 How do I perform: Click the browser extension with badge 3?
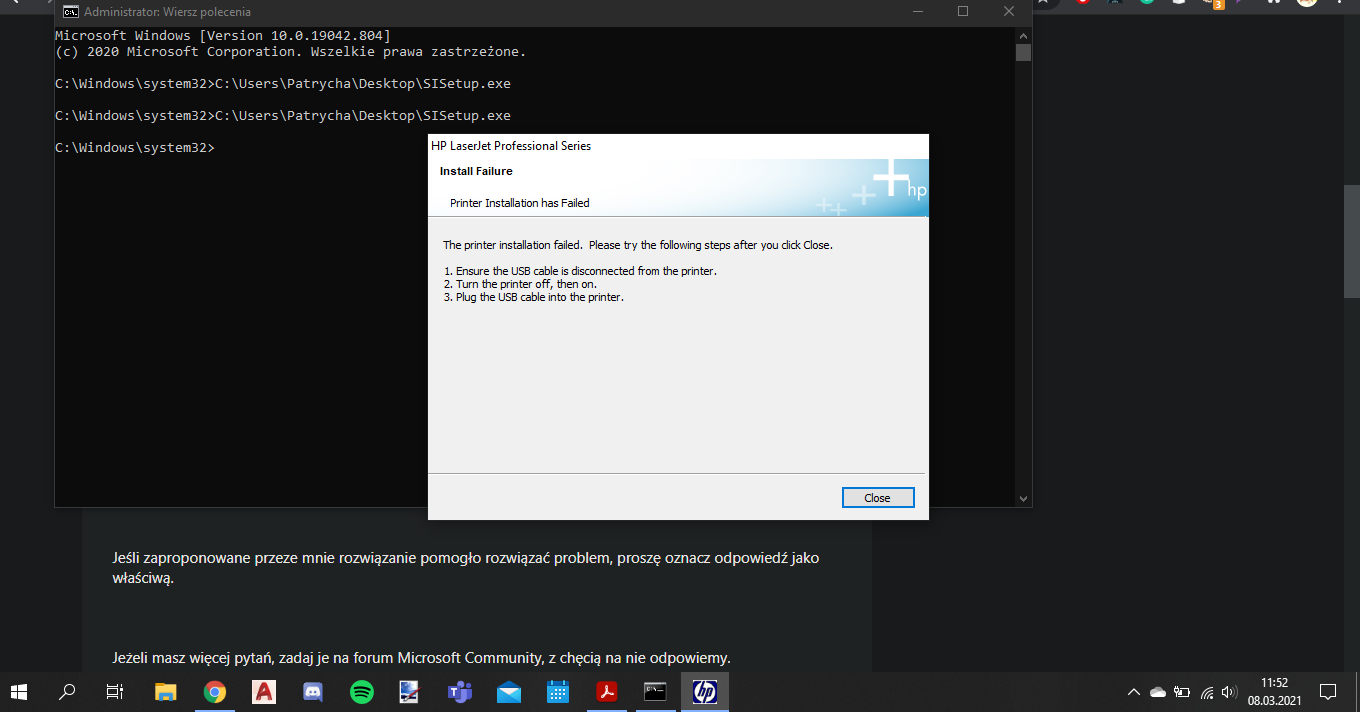(1214, 3)
